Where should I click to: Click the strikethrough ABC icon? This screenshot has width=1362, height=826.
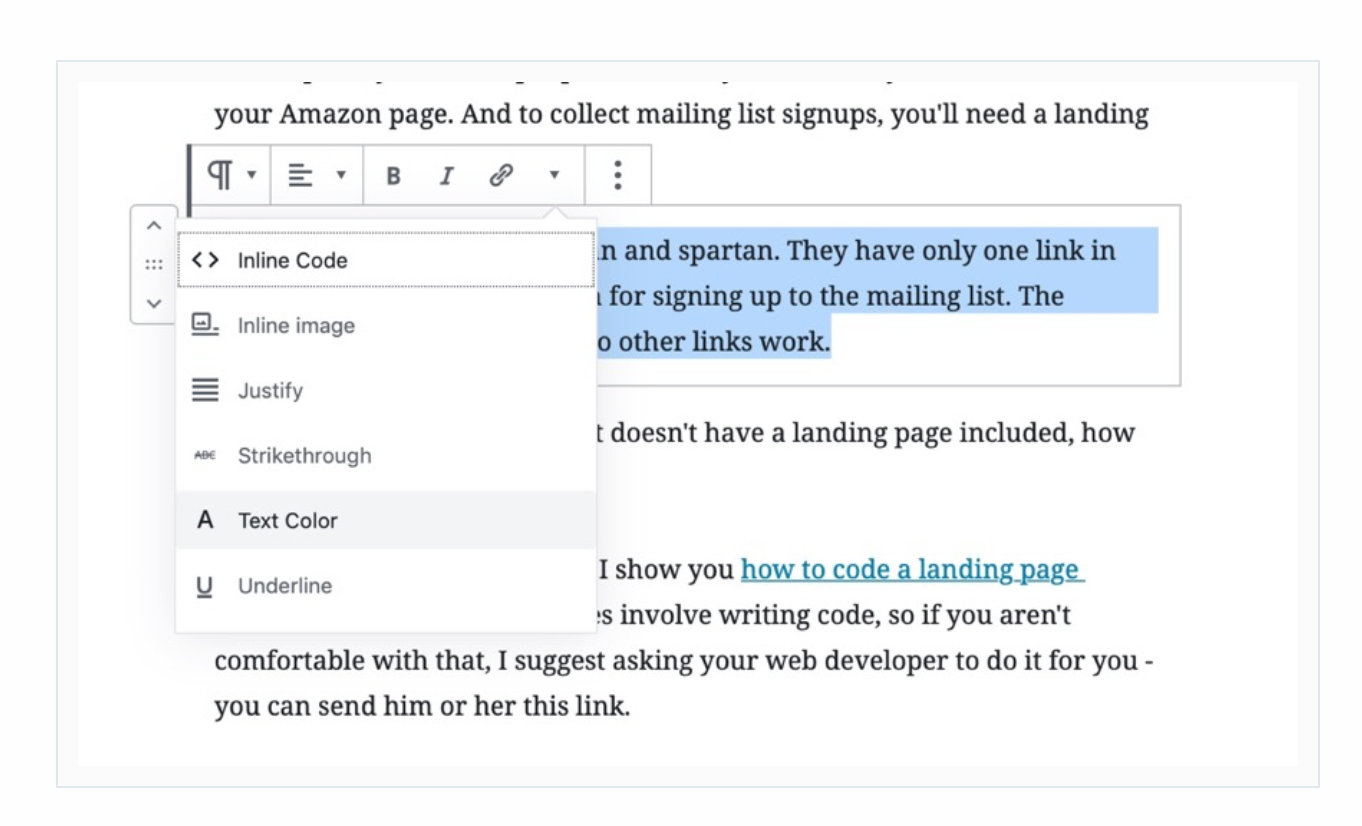click(x=205, y=456)
